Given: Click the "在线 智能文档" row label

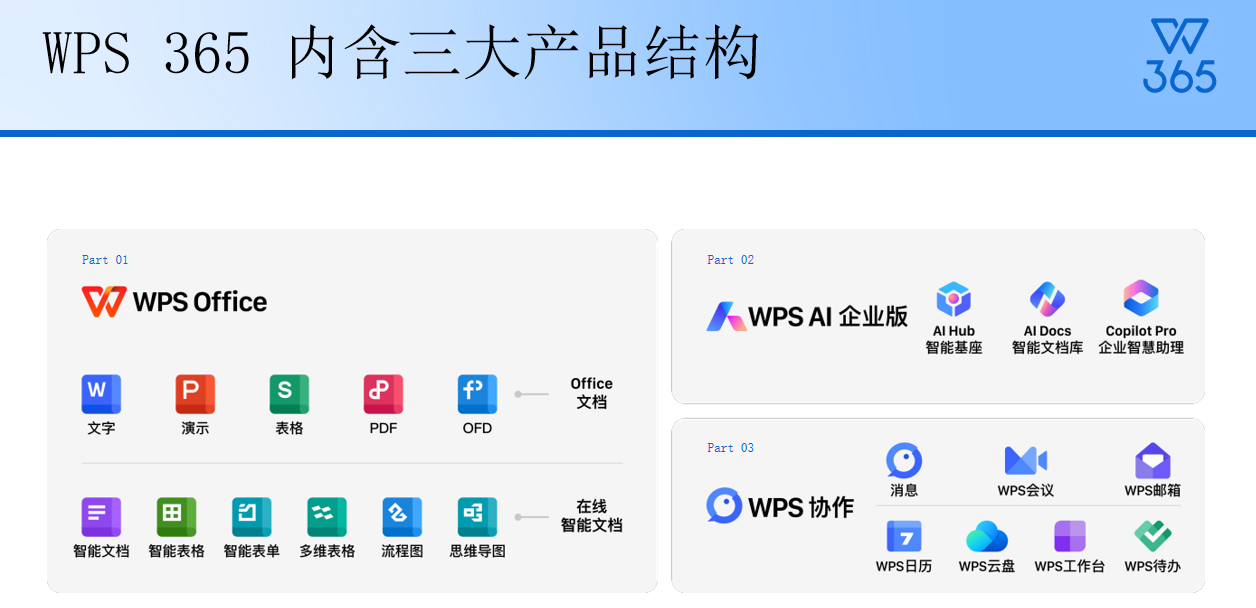Looking at the screenshot, I should [x=592, y=516].
